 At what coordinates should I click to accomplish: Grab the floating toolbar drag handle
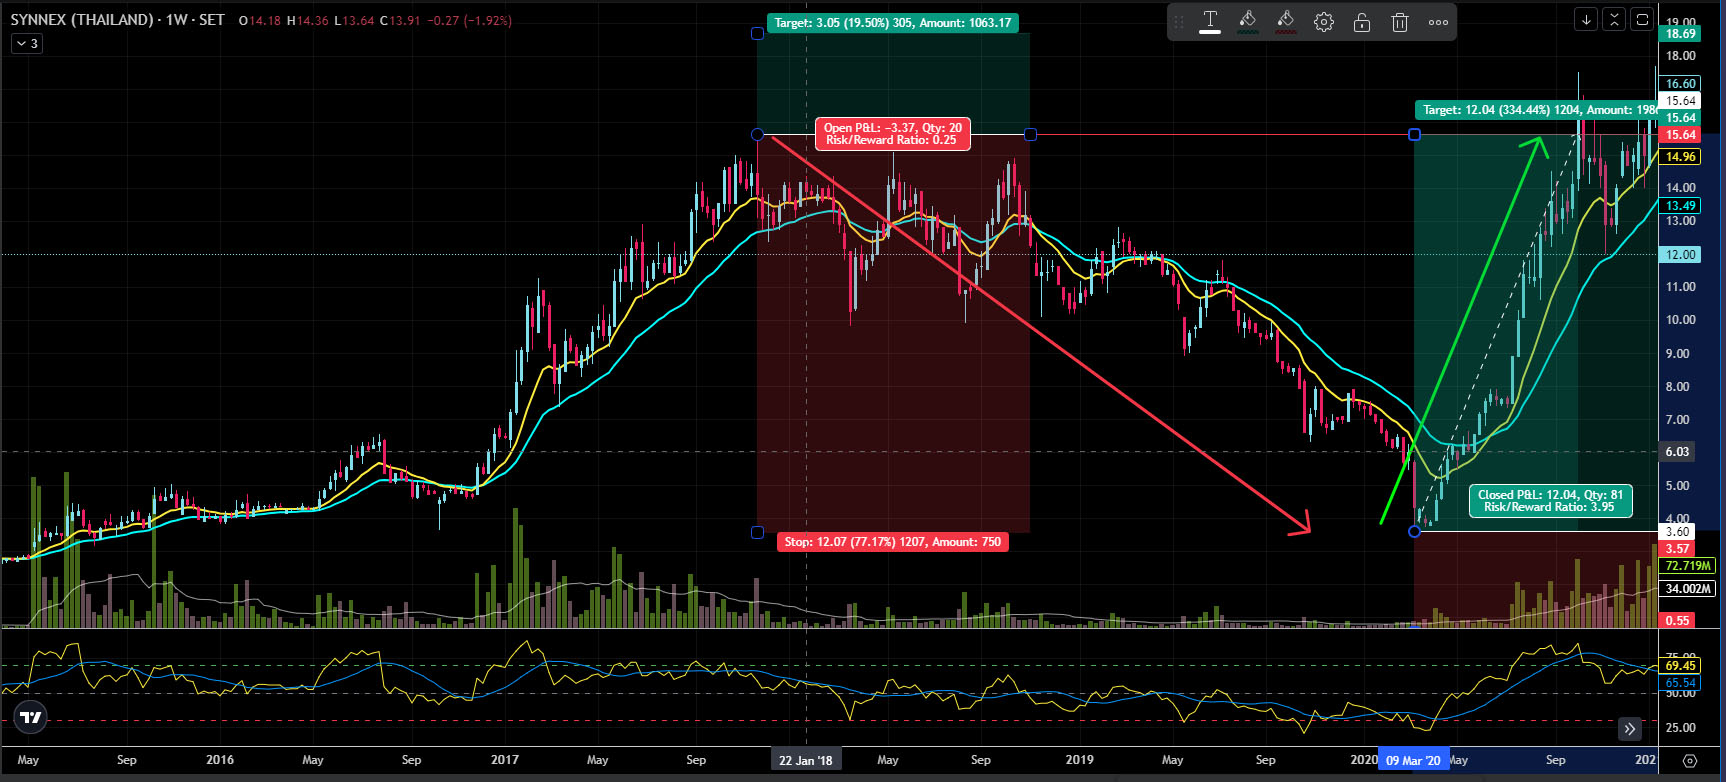click(x=1179, y=22)
